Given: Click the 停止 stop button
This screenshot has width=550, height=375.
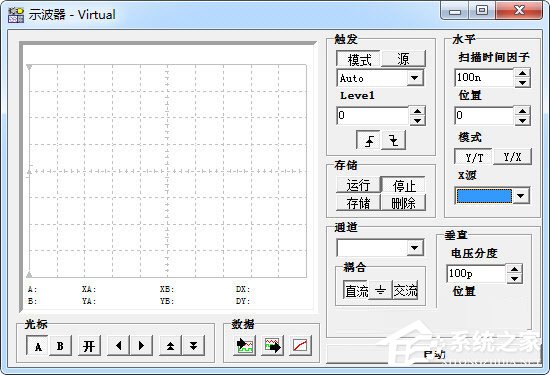Looking at the screenshot, I should point(403,185).
